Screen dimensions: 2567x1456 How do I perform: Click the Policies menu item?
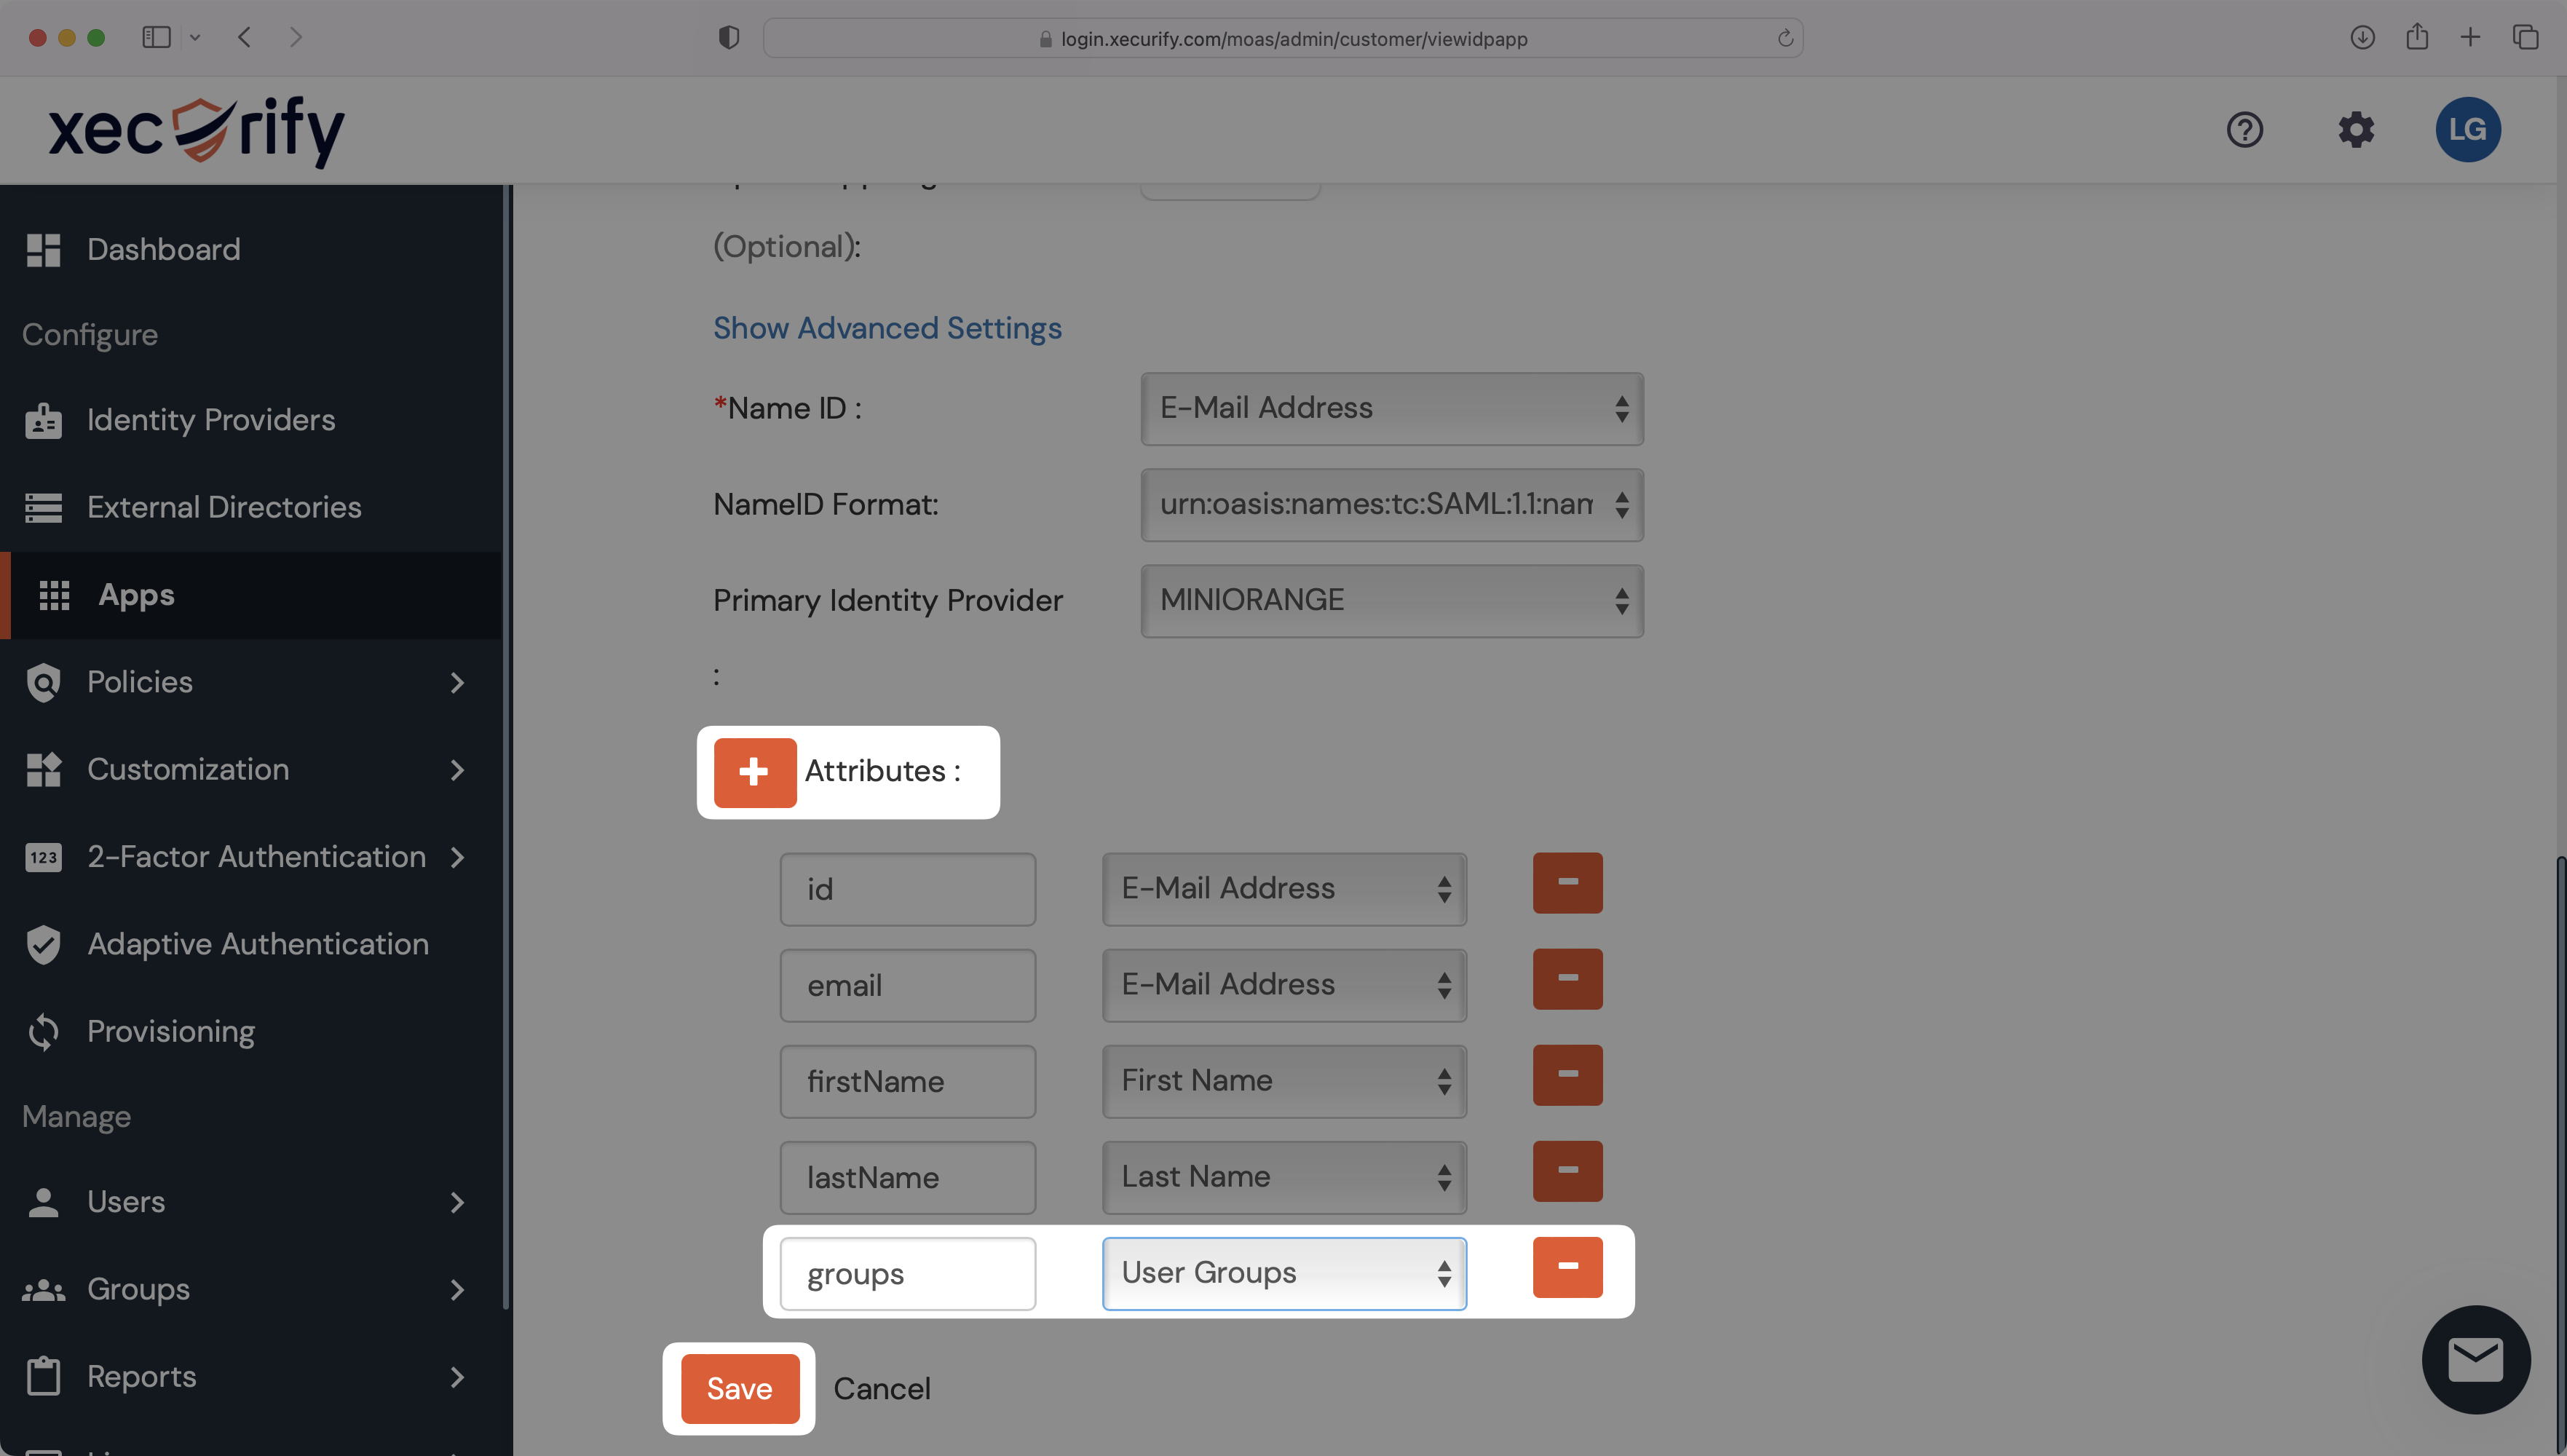coord(139,682)
